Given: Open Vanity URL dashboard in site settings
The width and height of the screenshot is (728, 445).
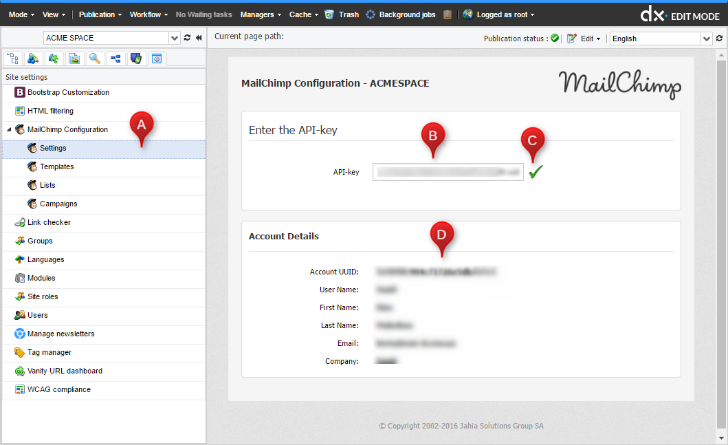Looking at the screenshot, I should (65, 370).
